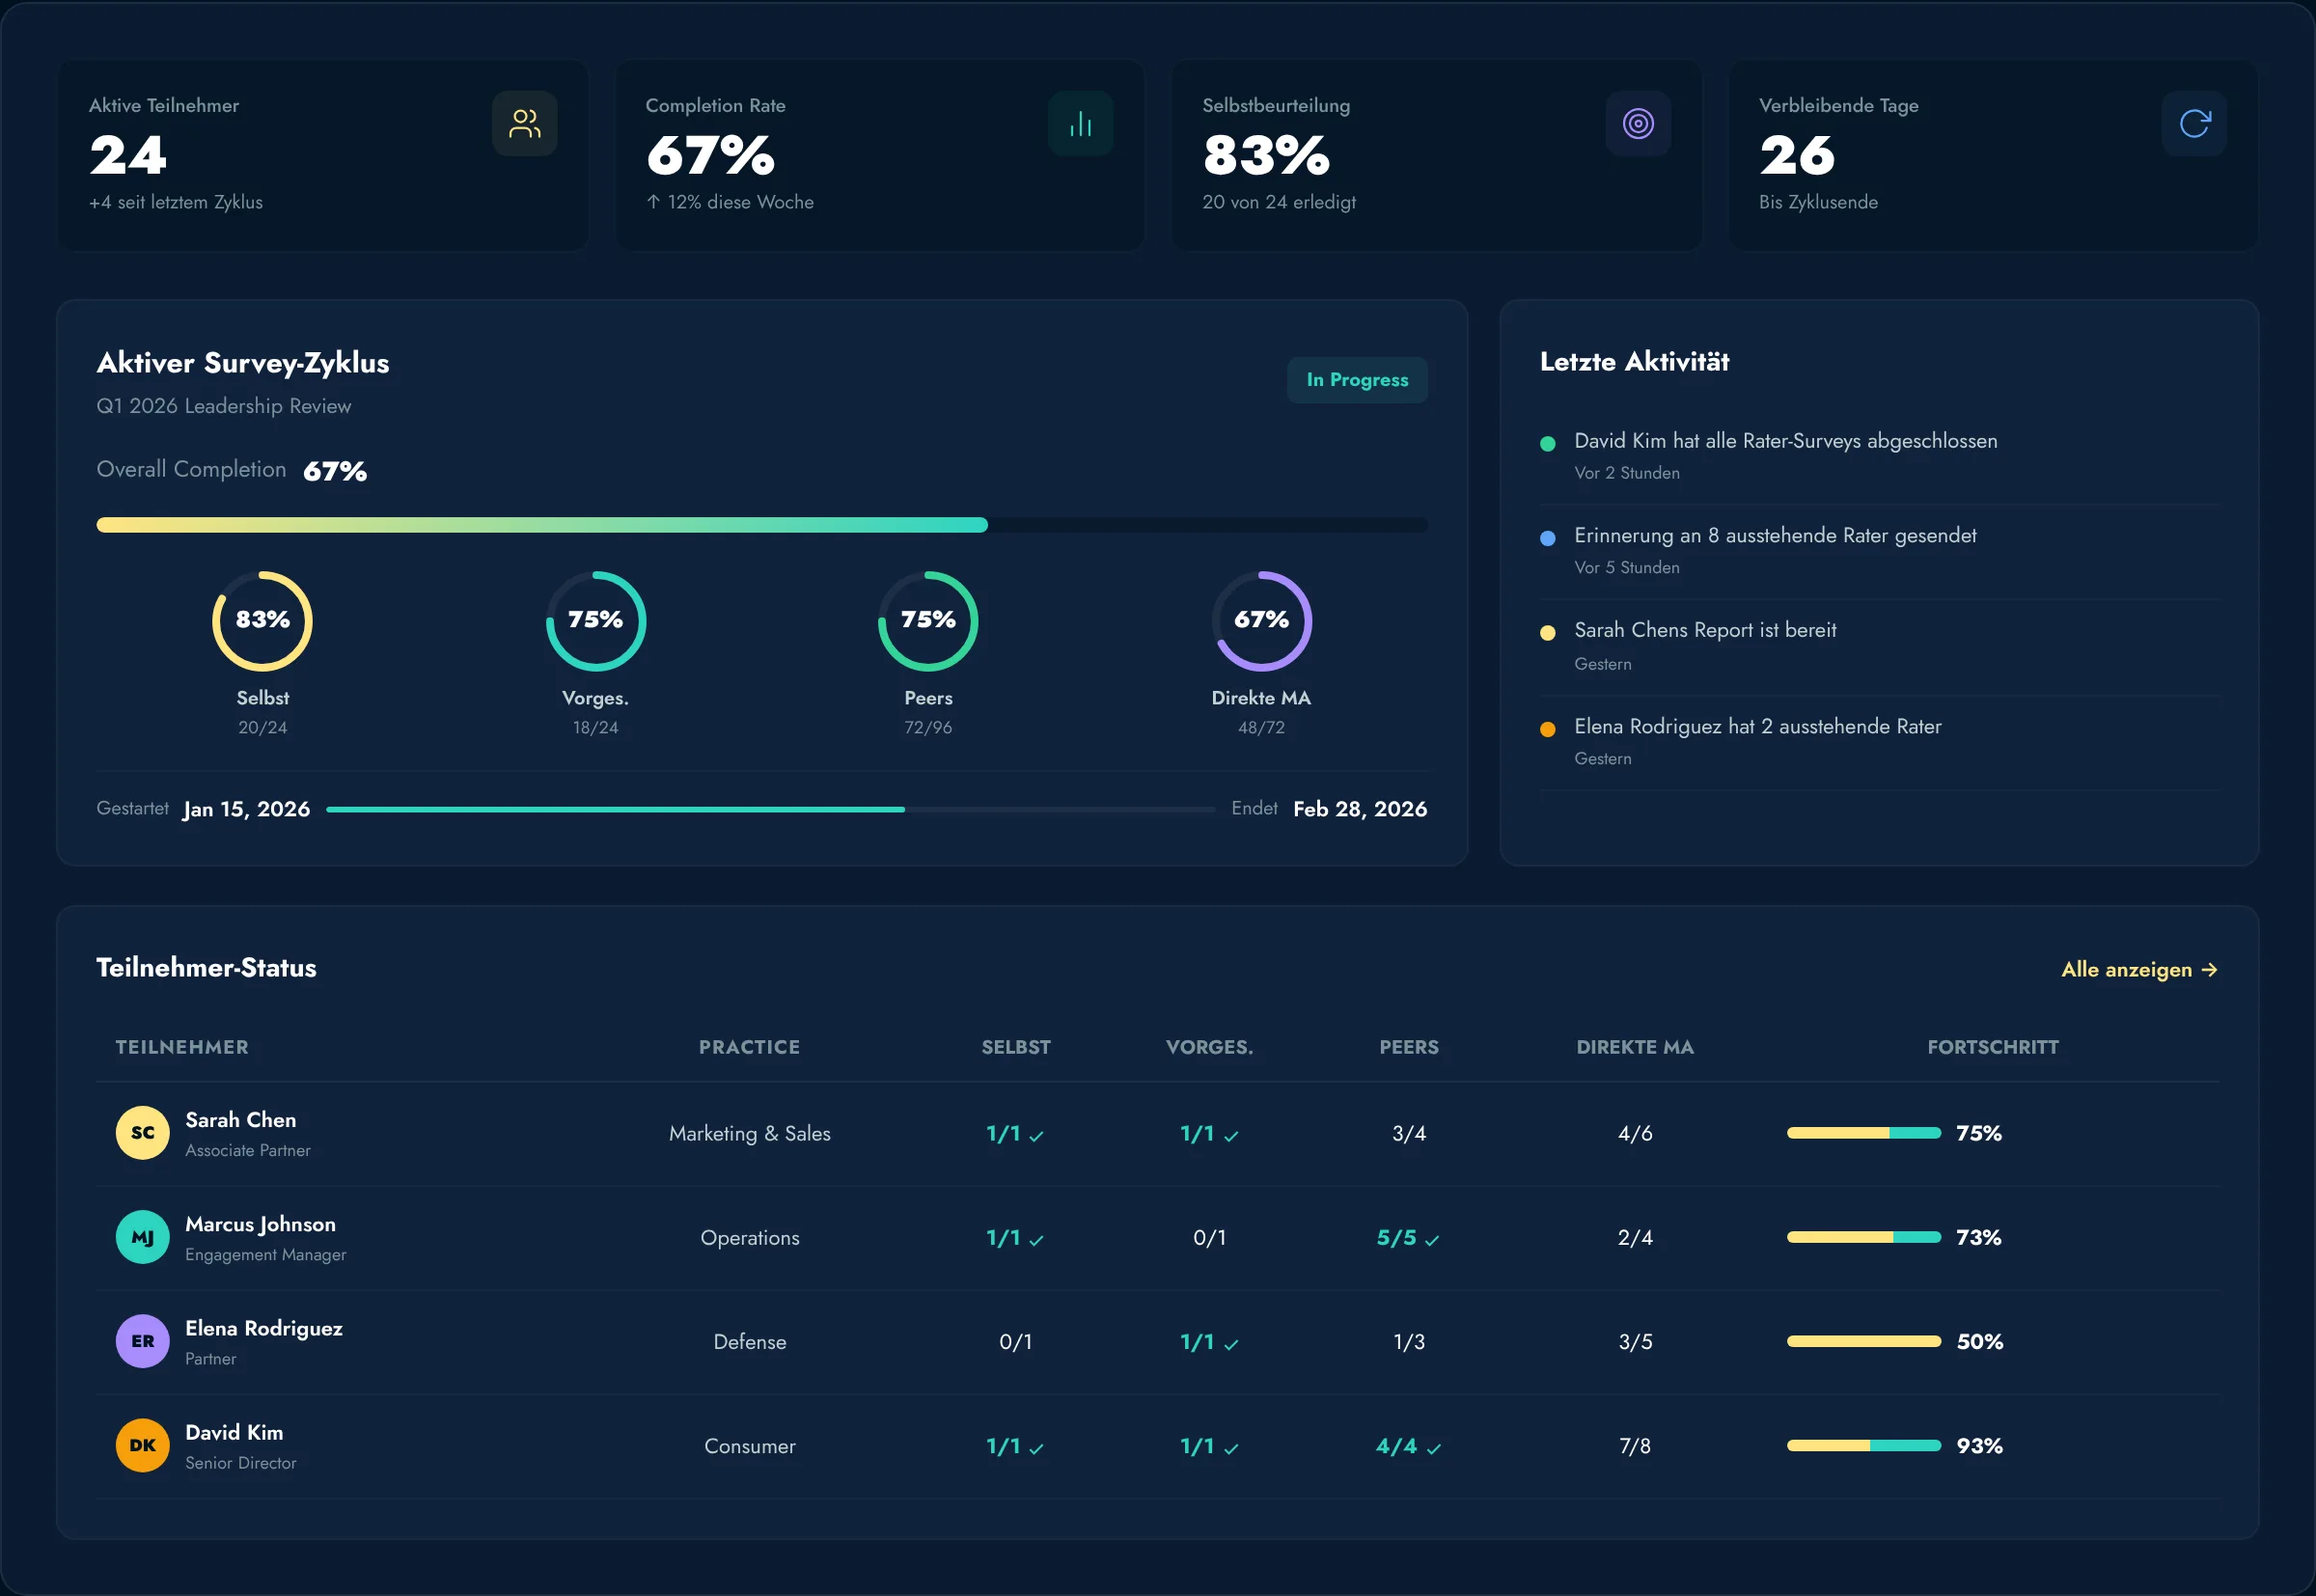Select the name Elena Rodriguez in table

264,1328
